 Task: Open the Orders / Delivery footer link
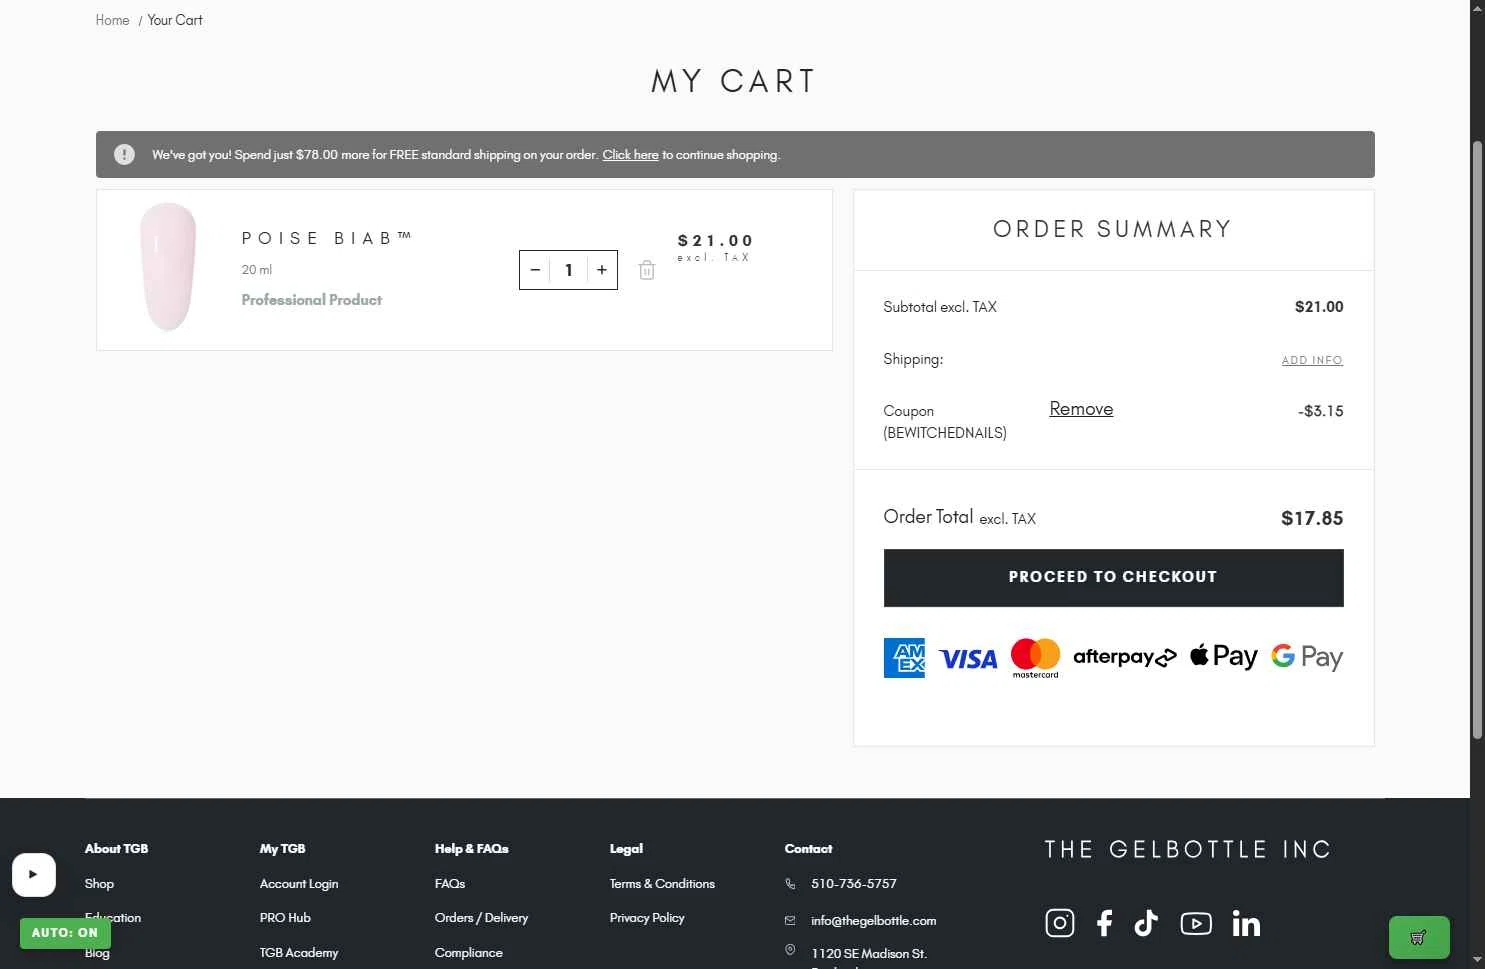coord(481,918)
